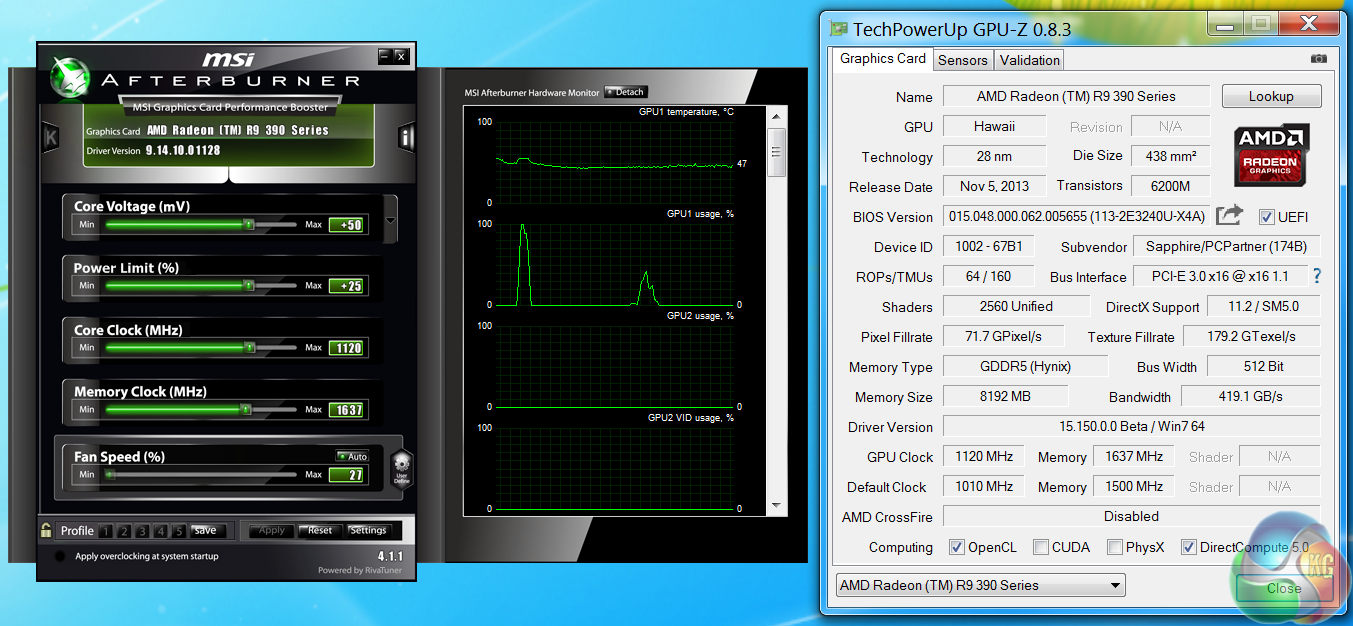This screenshot has width=1353, height=626.
Task: Click the Lookup button in GPU-Z
Action: [1271, 96]
